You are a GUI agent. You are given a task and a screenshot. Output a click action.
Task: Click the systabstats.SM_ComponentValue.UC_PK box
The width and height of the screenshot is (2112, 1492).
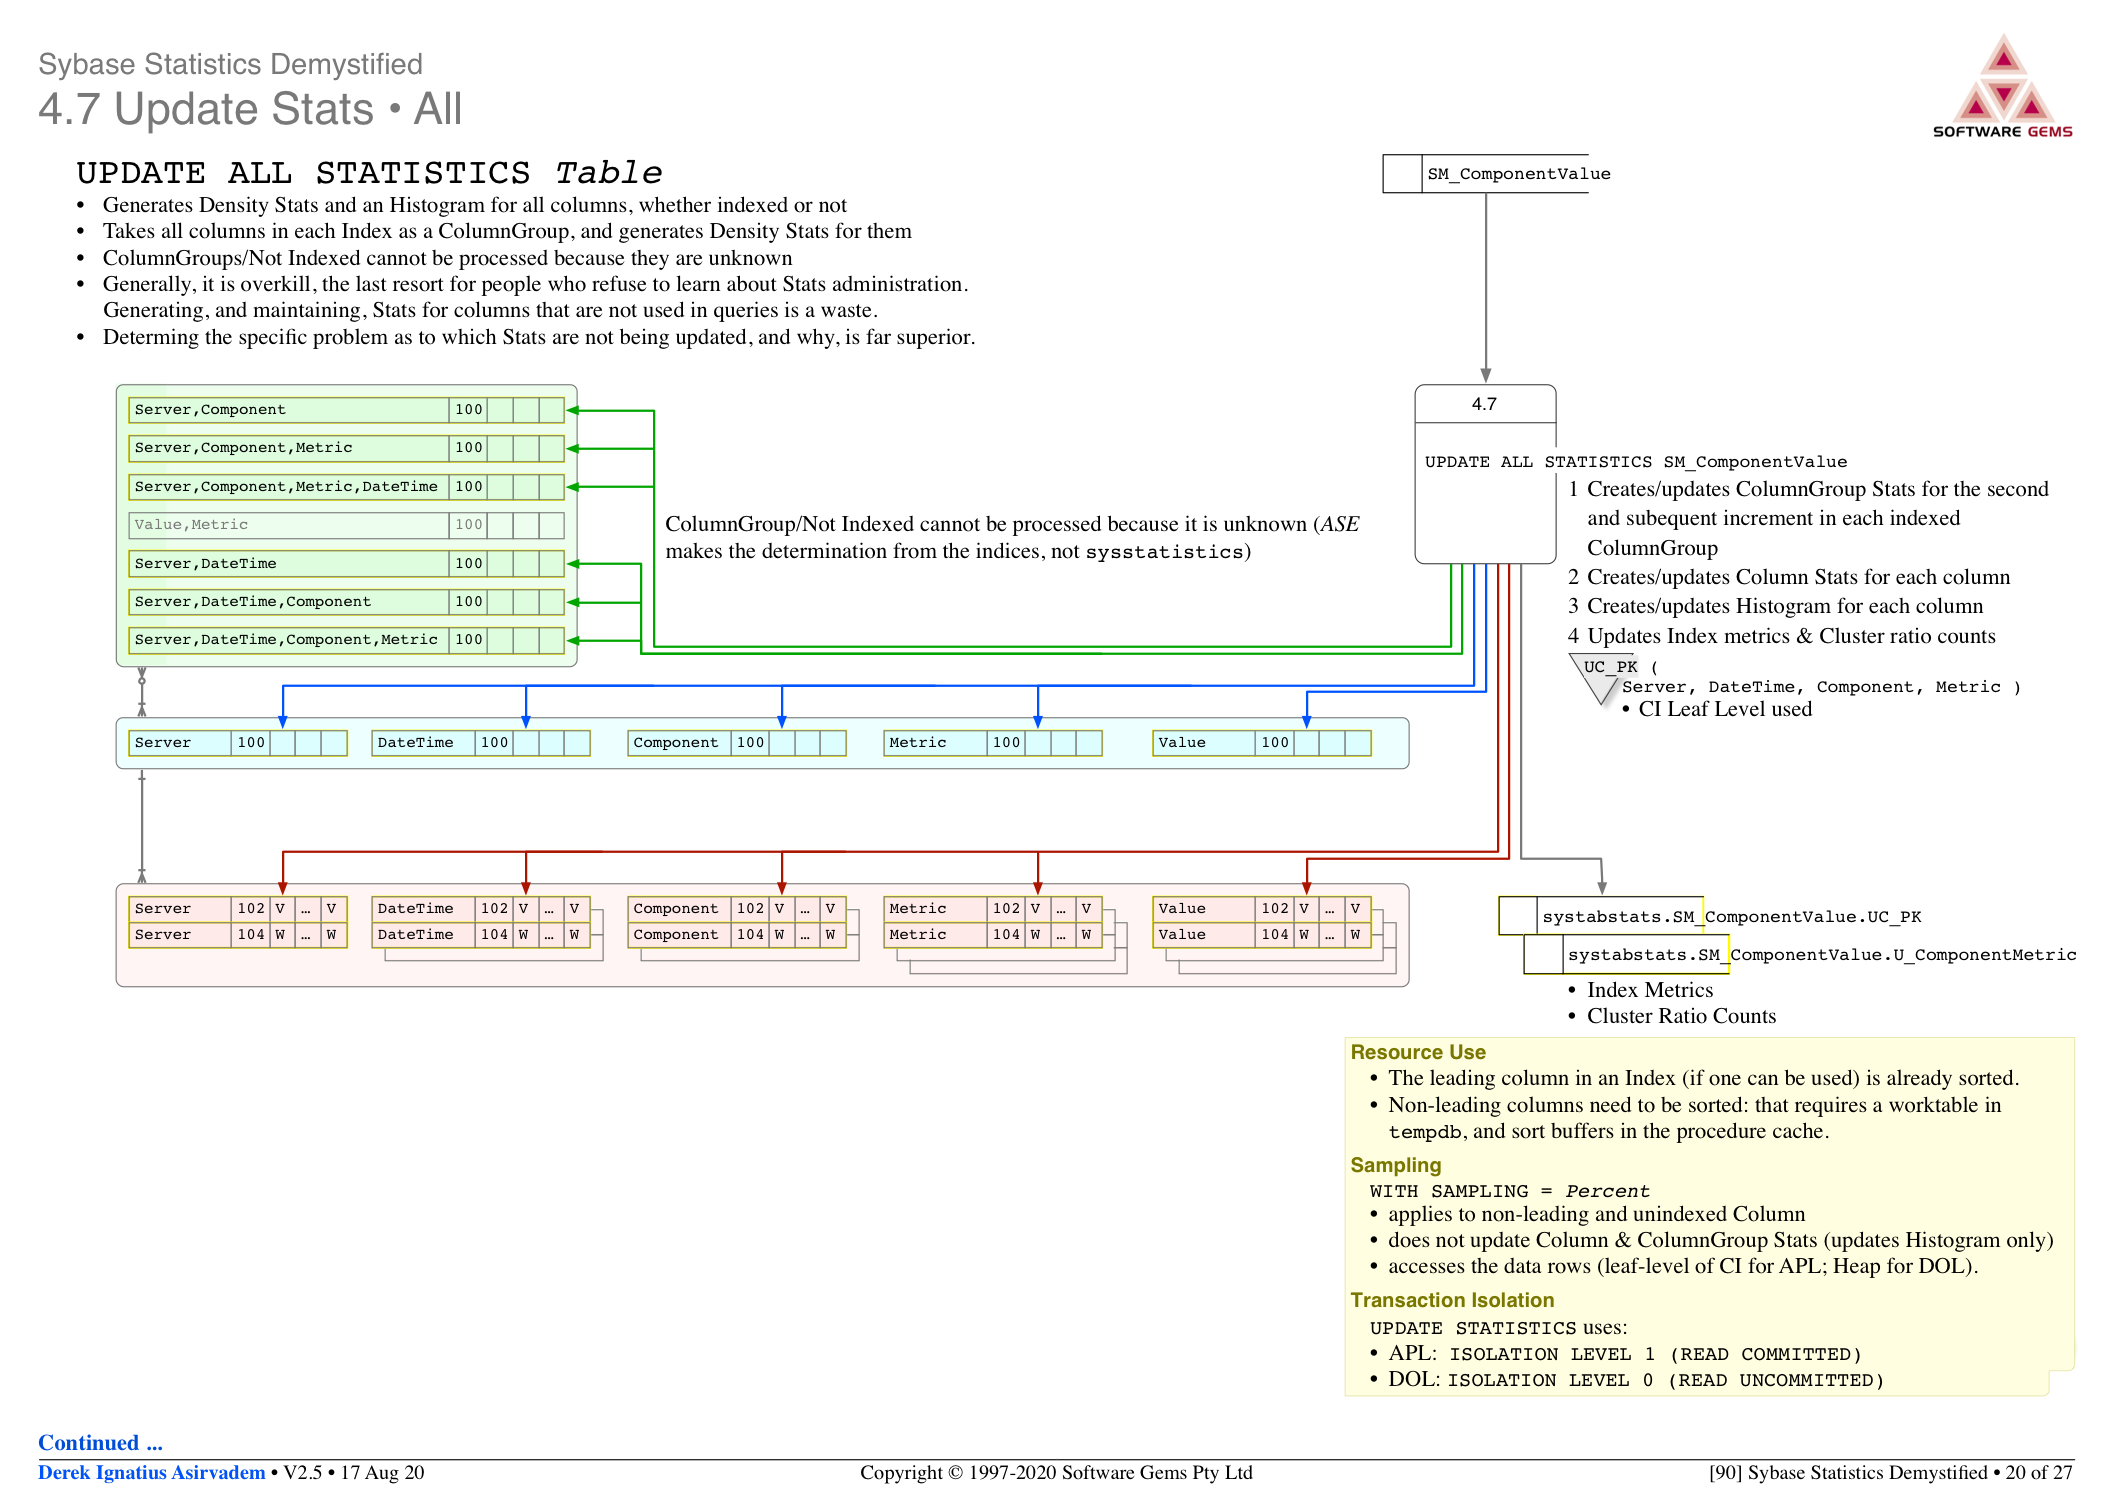point(1710,917)
